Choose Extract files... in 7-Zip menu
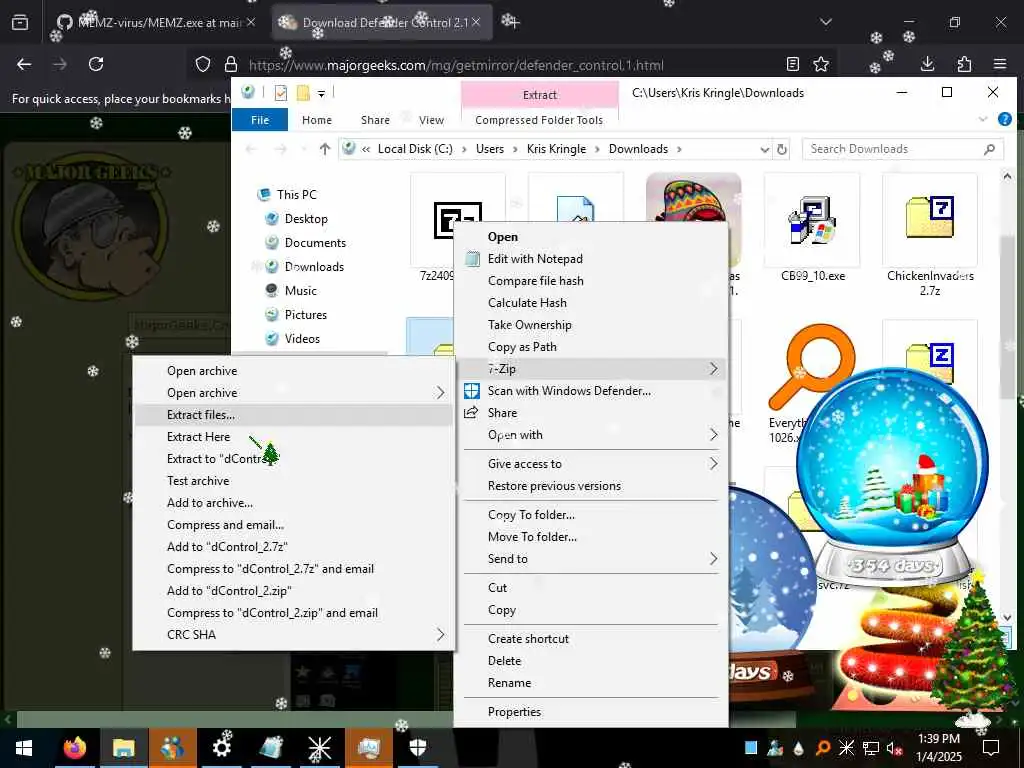The width and height of the screenshot is (1024, 768). (x=293, y=415)
